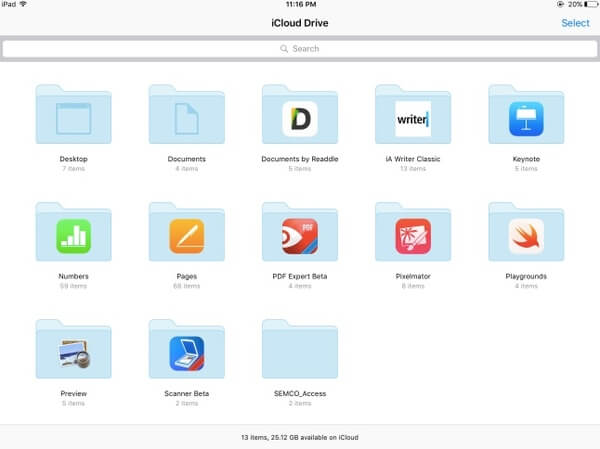Open the Pixelmator folder icon
This screenshot has height=449, width=600.
pos(413,232)
